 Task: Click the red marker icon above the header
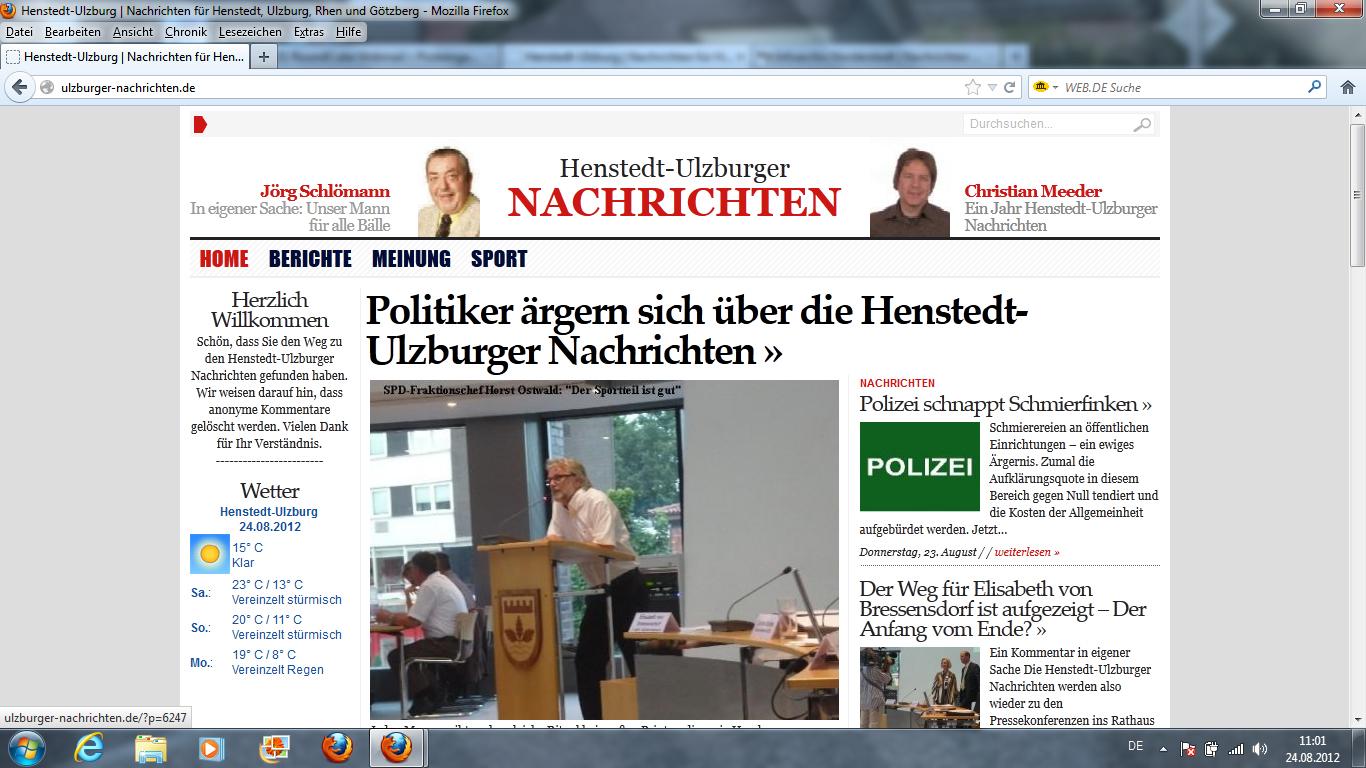(x=200, y=124)
